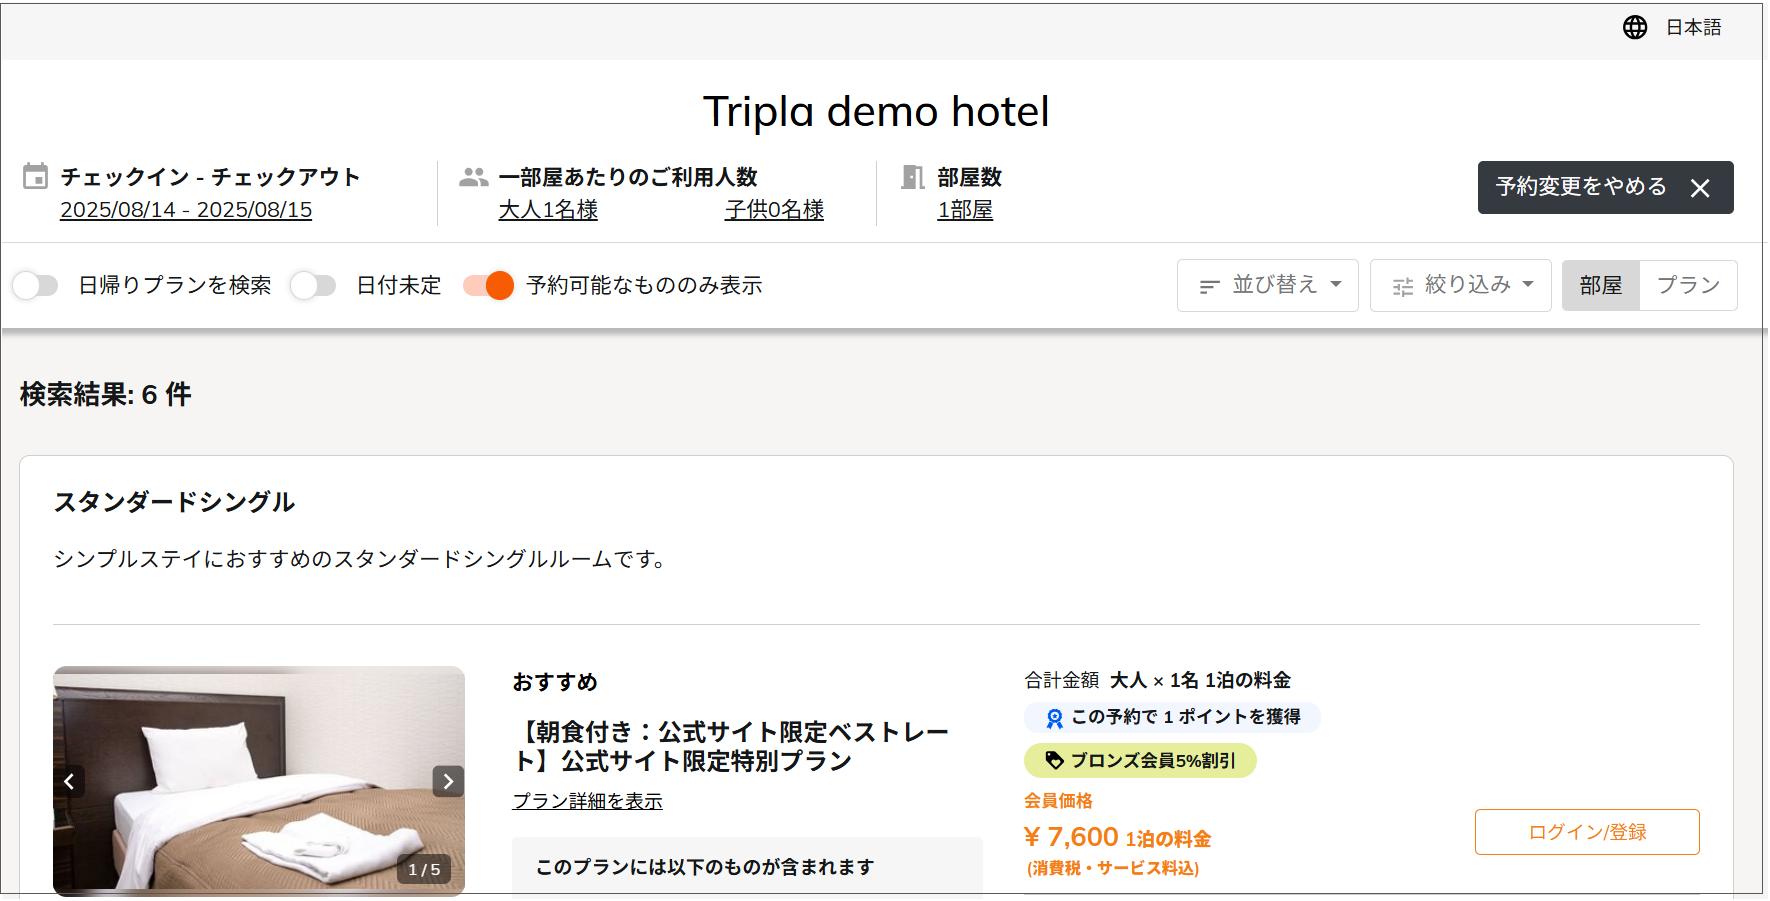
Task: Click 予約変更をやめる button
Action: point(1605,187)
